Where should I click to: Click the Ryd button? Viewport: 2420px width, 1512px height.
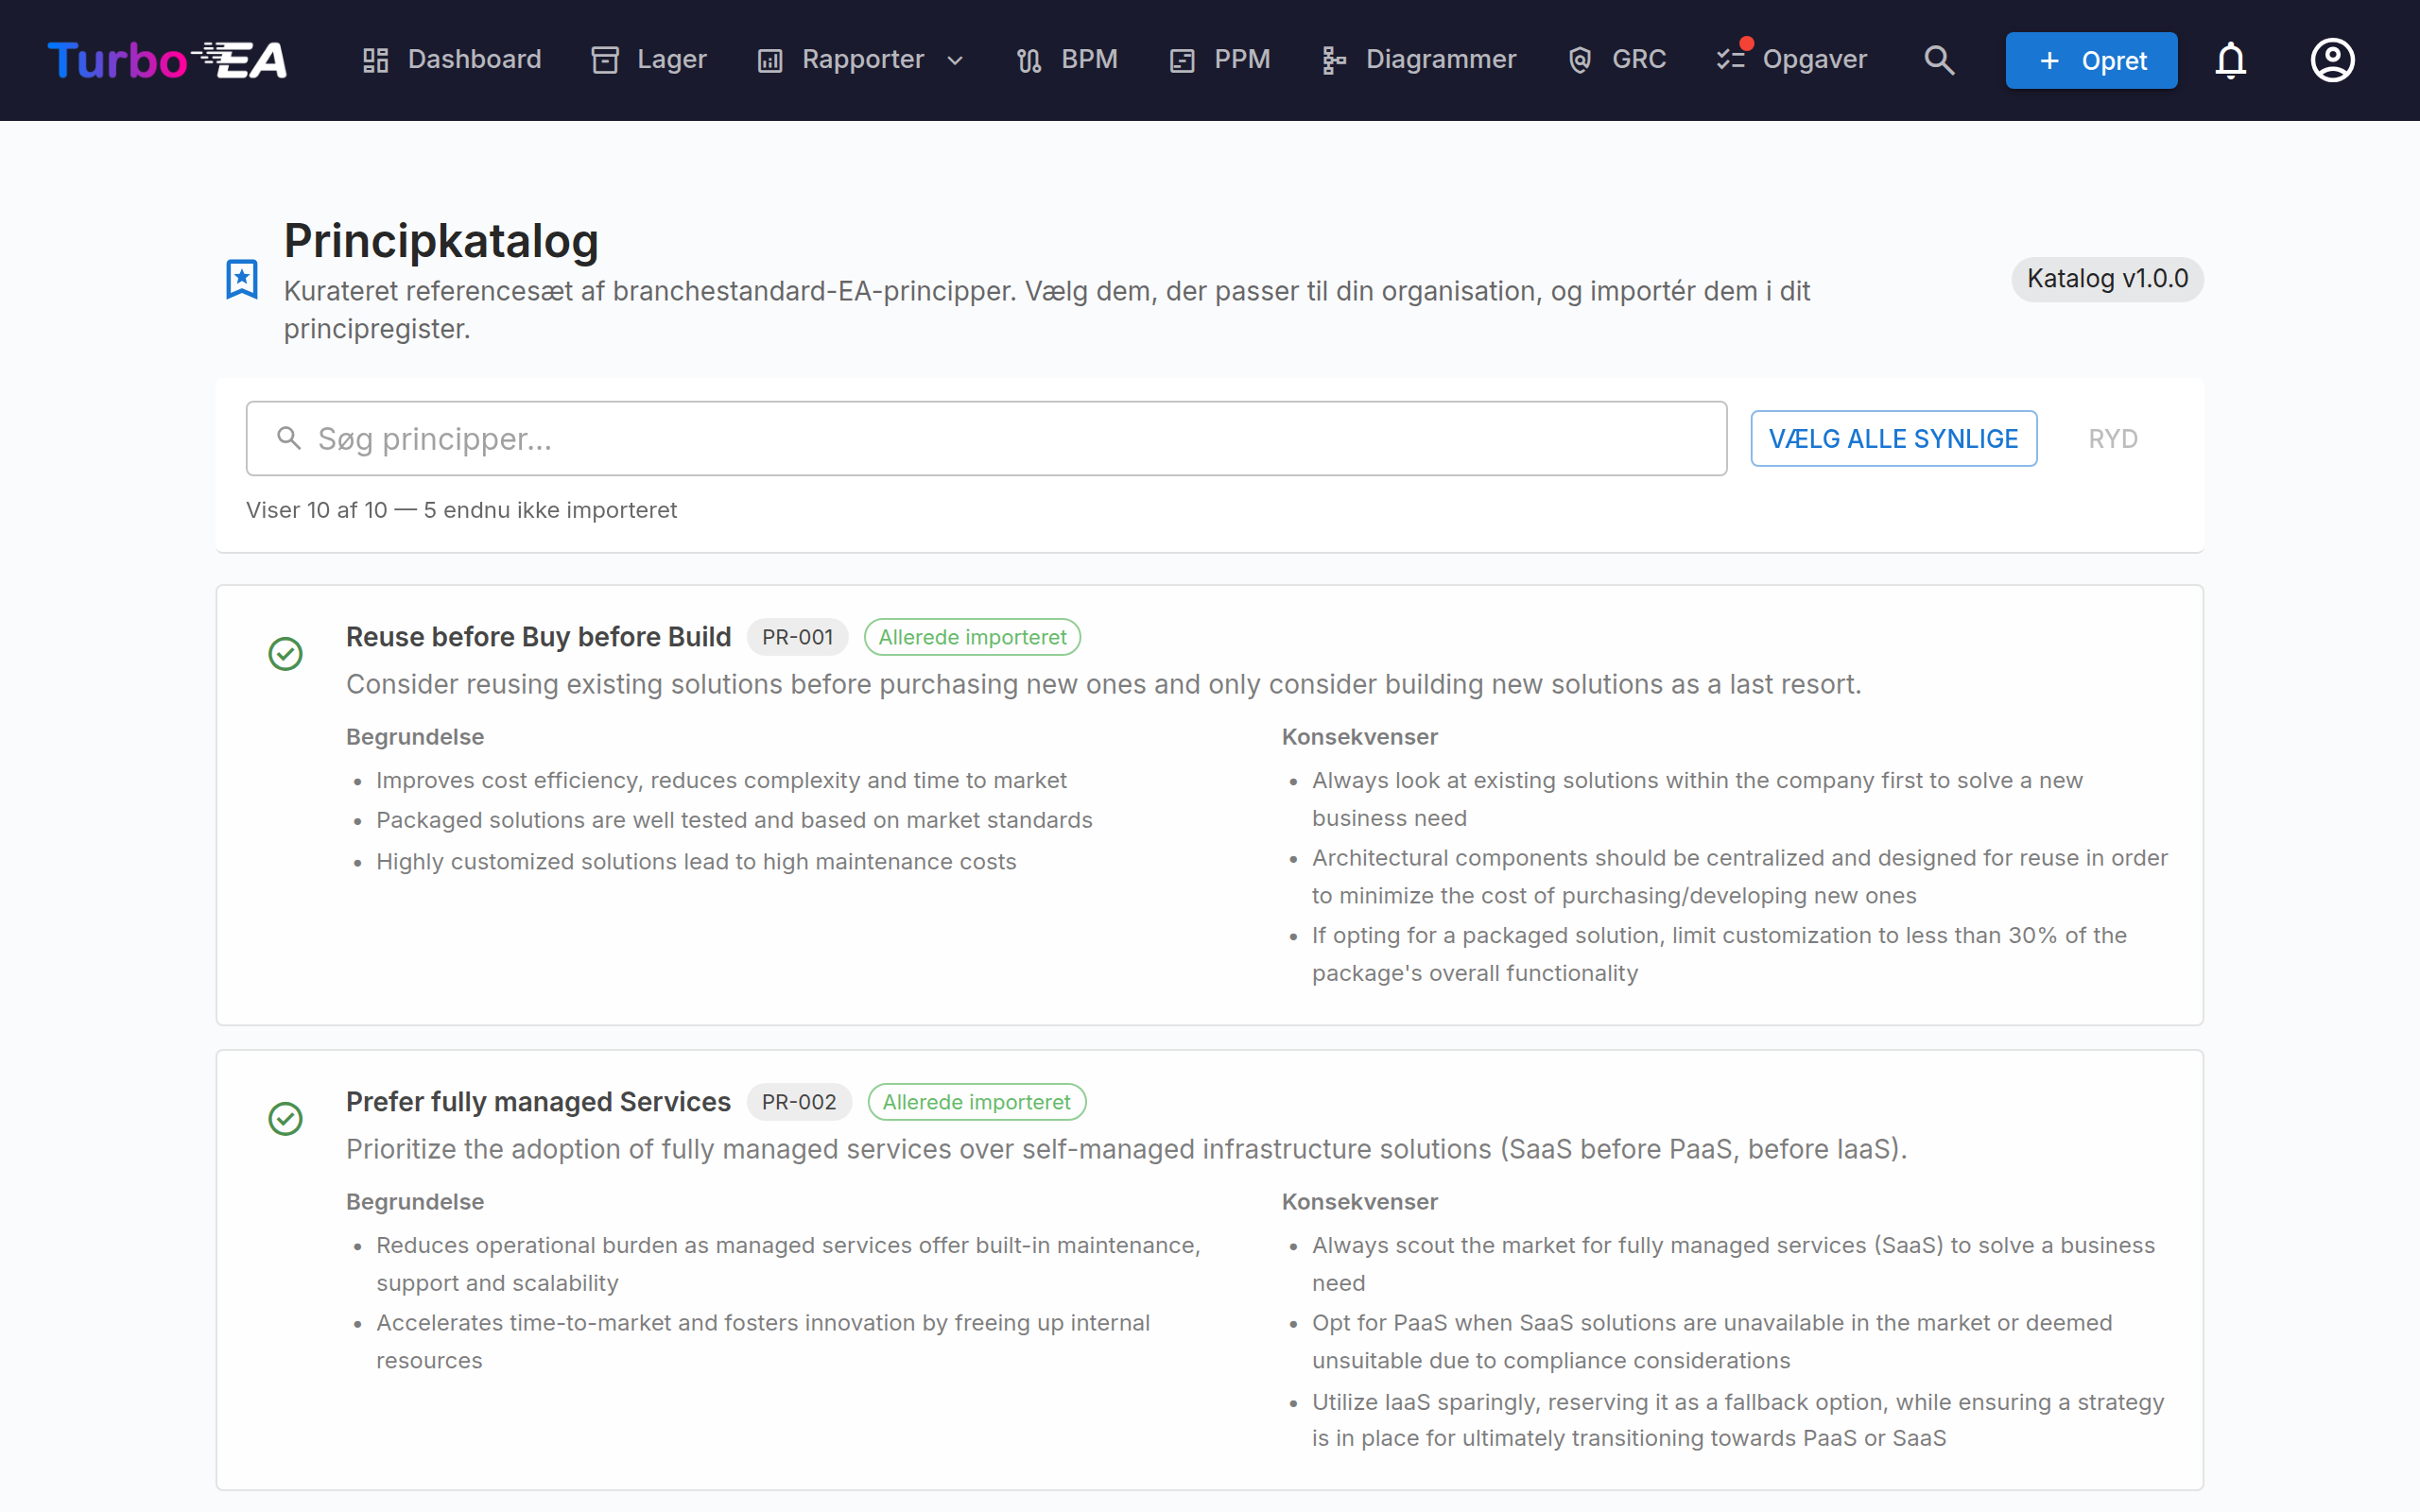(x=2113, y=439)
